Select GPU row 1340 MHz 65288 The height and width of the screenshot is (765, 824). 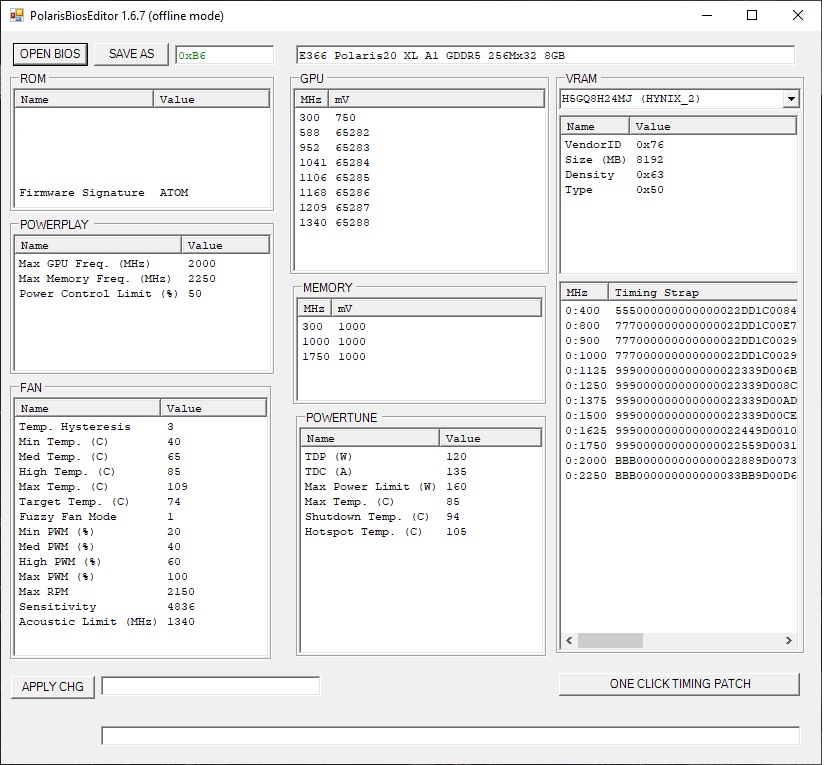[419, 223]
